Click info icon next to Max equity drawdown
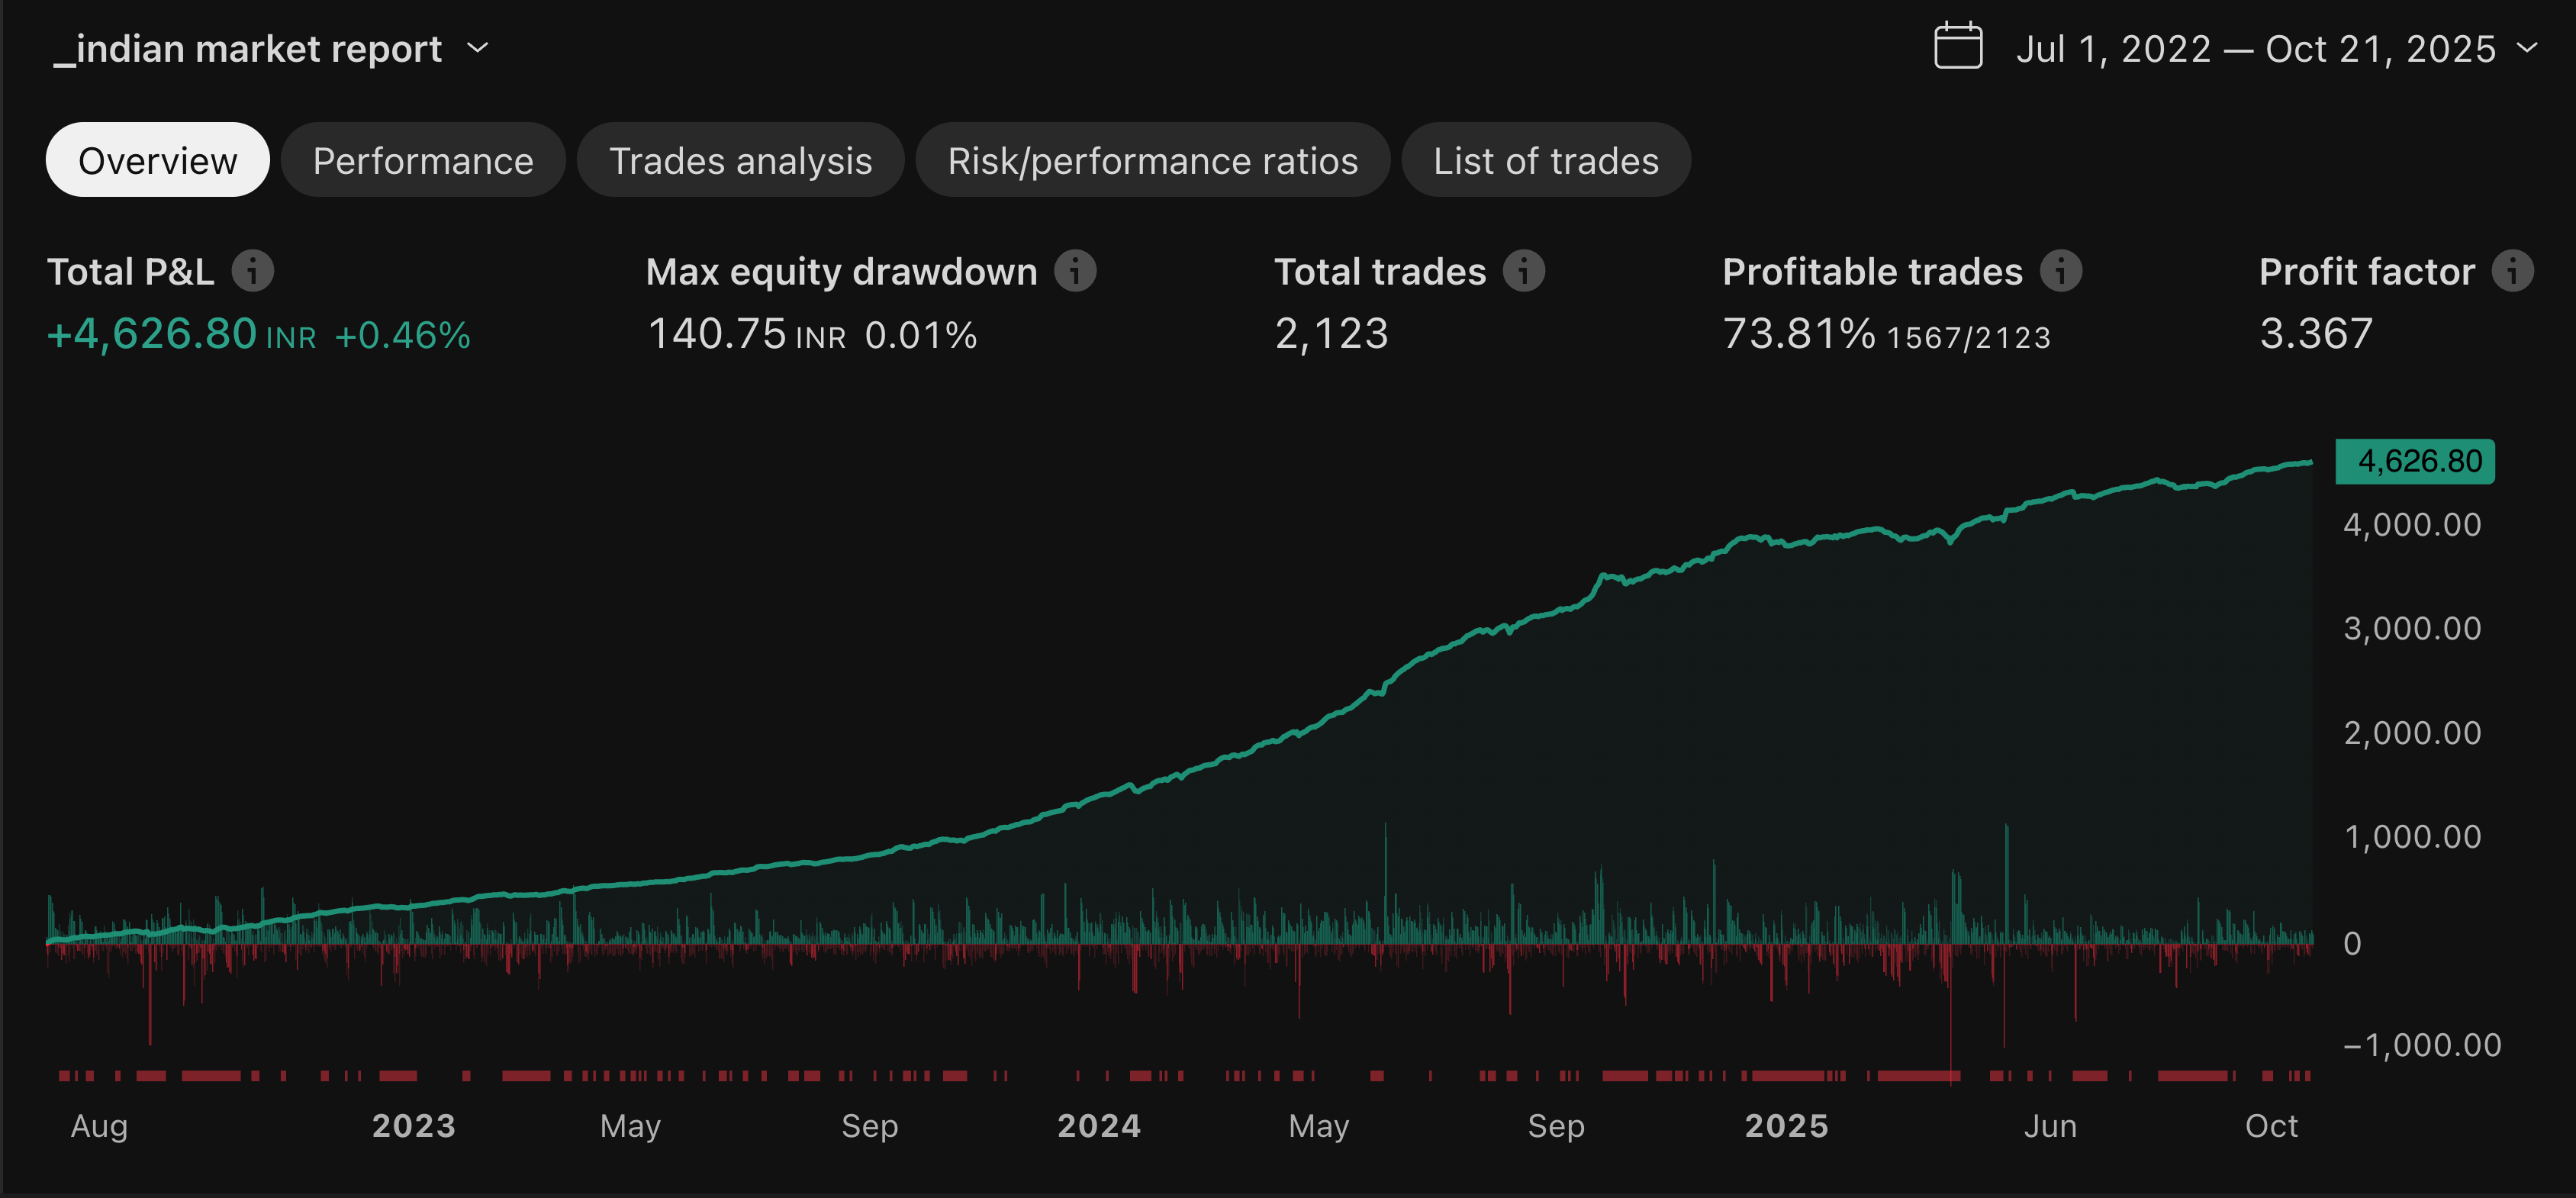The height and width of the screenshot is (1198, 2576). point(1075,271)
